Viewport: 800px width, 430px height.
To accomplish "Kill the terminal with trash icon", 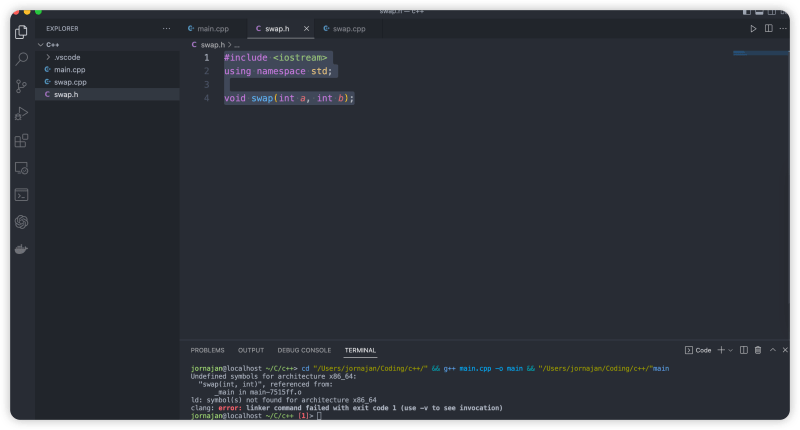I will click(x=758, y=350).
